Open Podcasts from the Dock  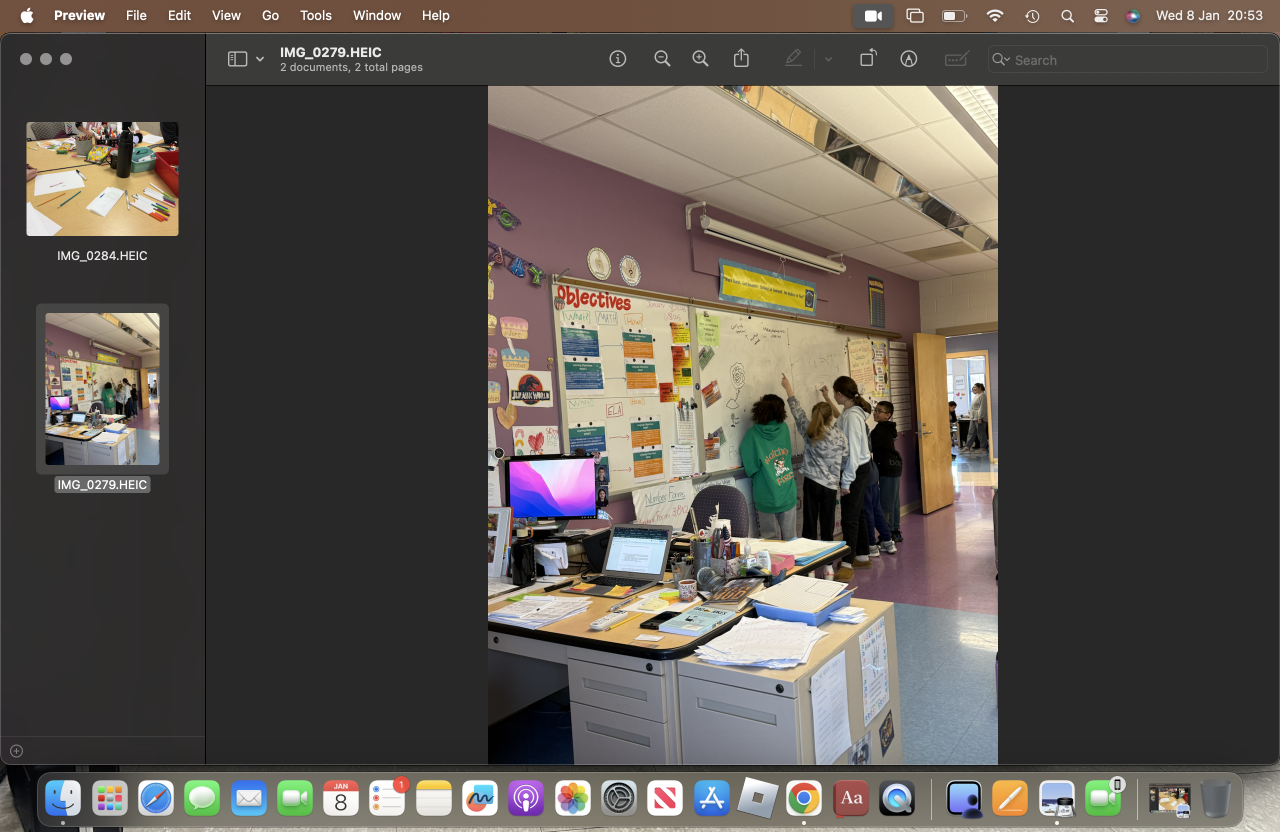tap(526, 798)
